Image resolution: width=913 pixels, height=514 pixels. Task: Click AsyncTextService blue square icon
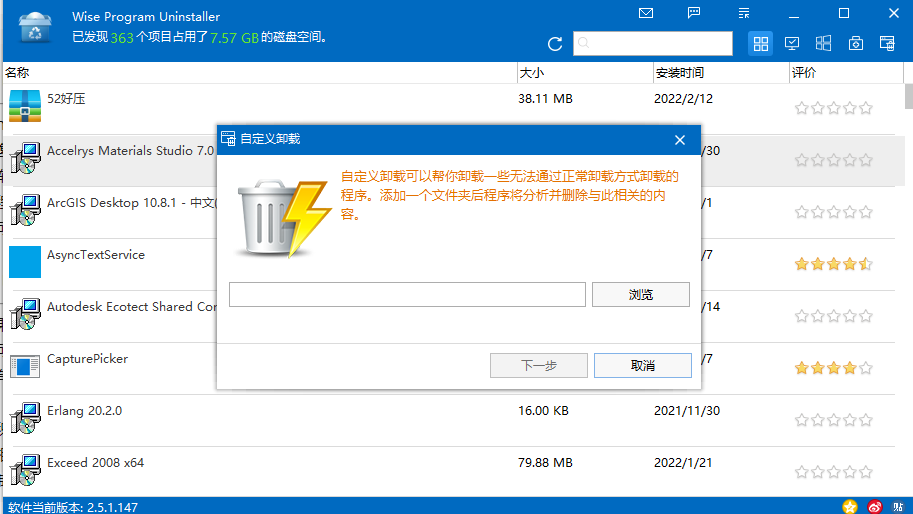(25, 262)
